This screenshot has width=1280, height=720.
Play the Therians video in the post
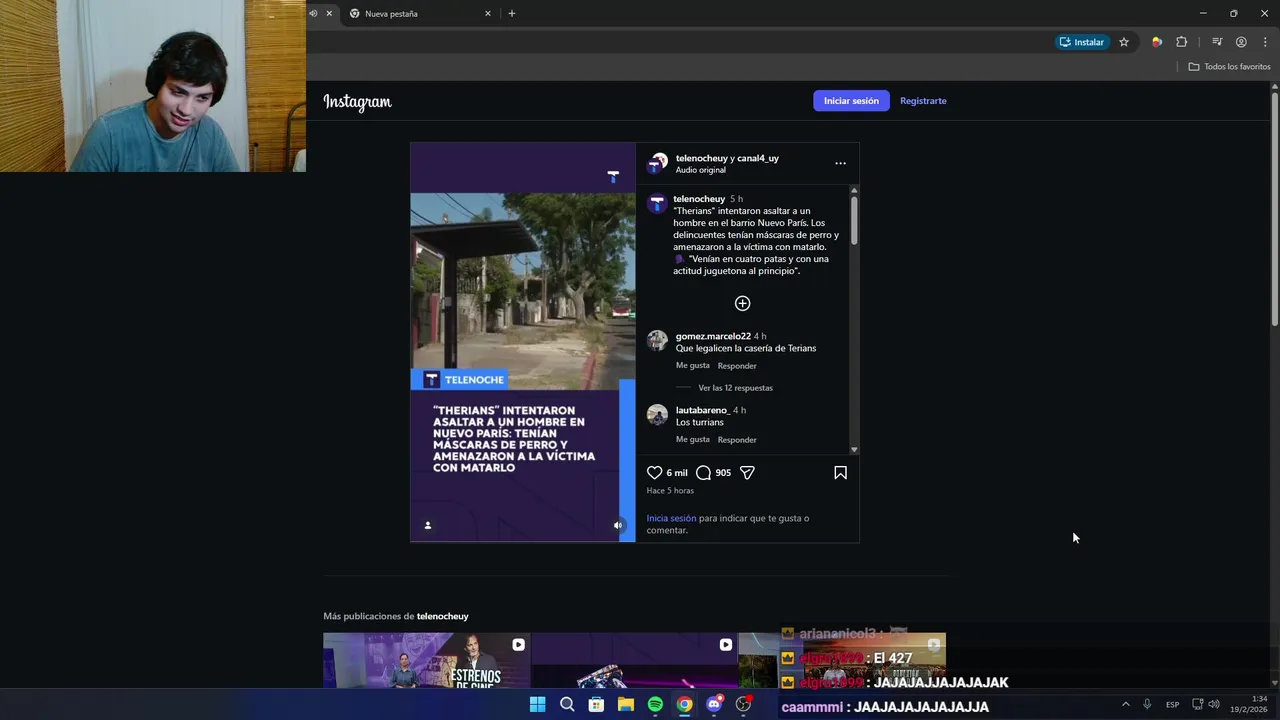click(523, 342)
